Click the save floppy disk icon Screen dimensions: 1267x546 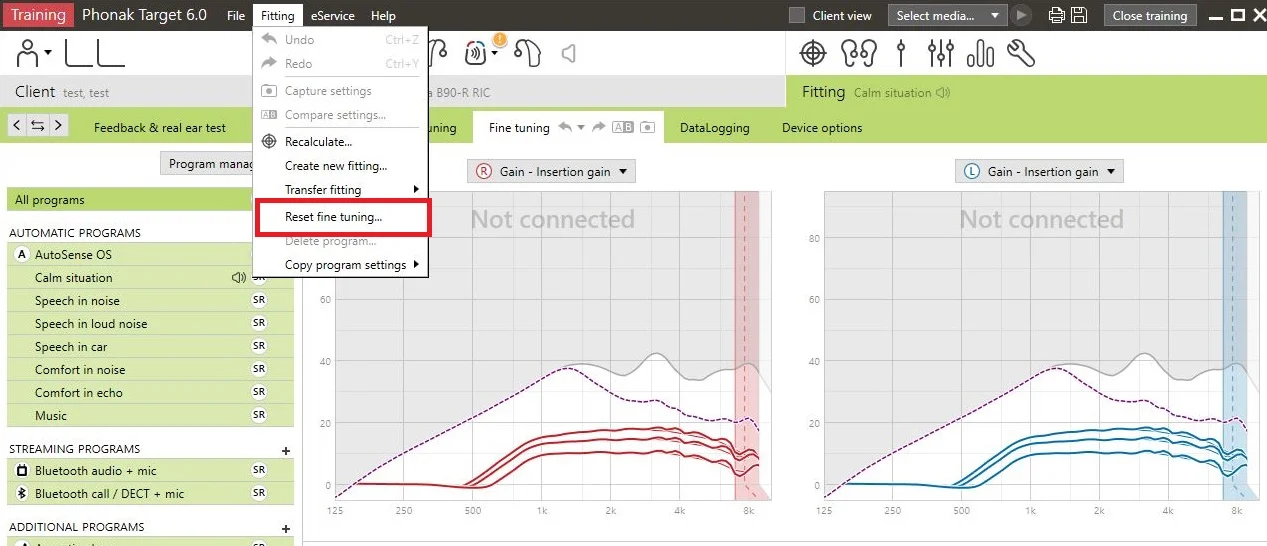point(1078,15)
